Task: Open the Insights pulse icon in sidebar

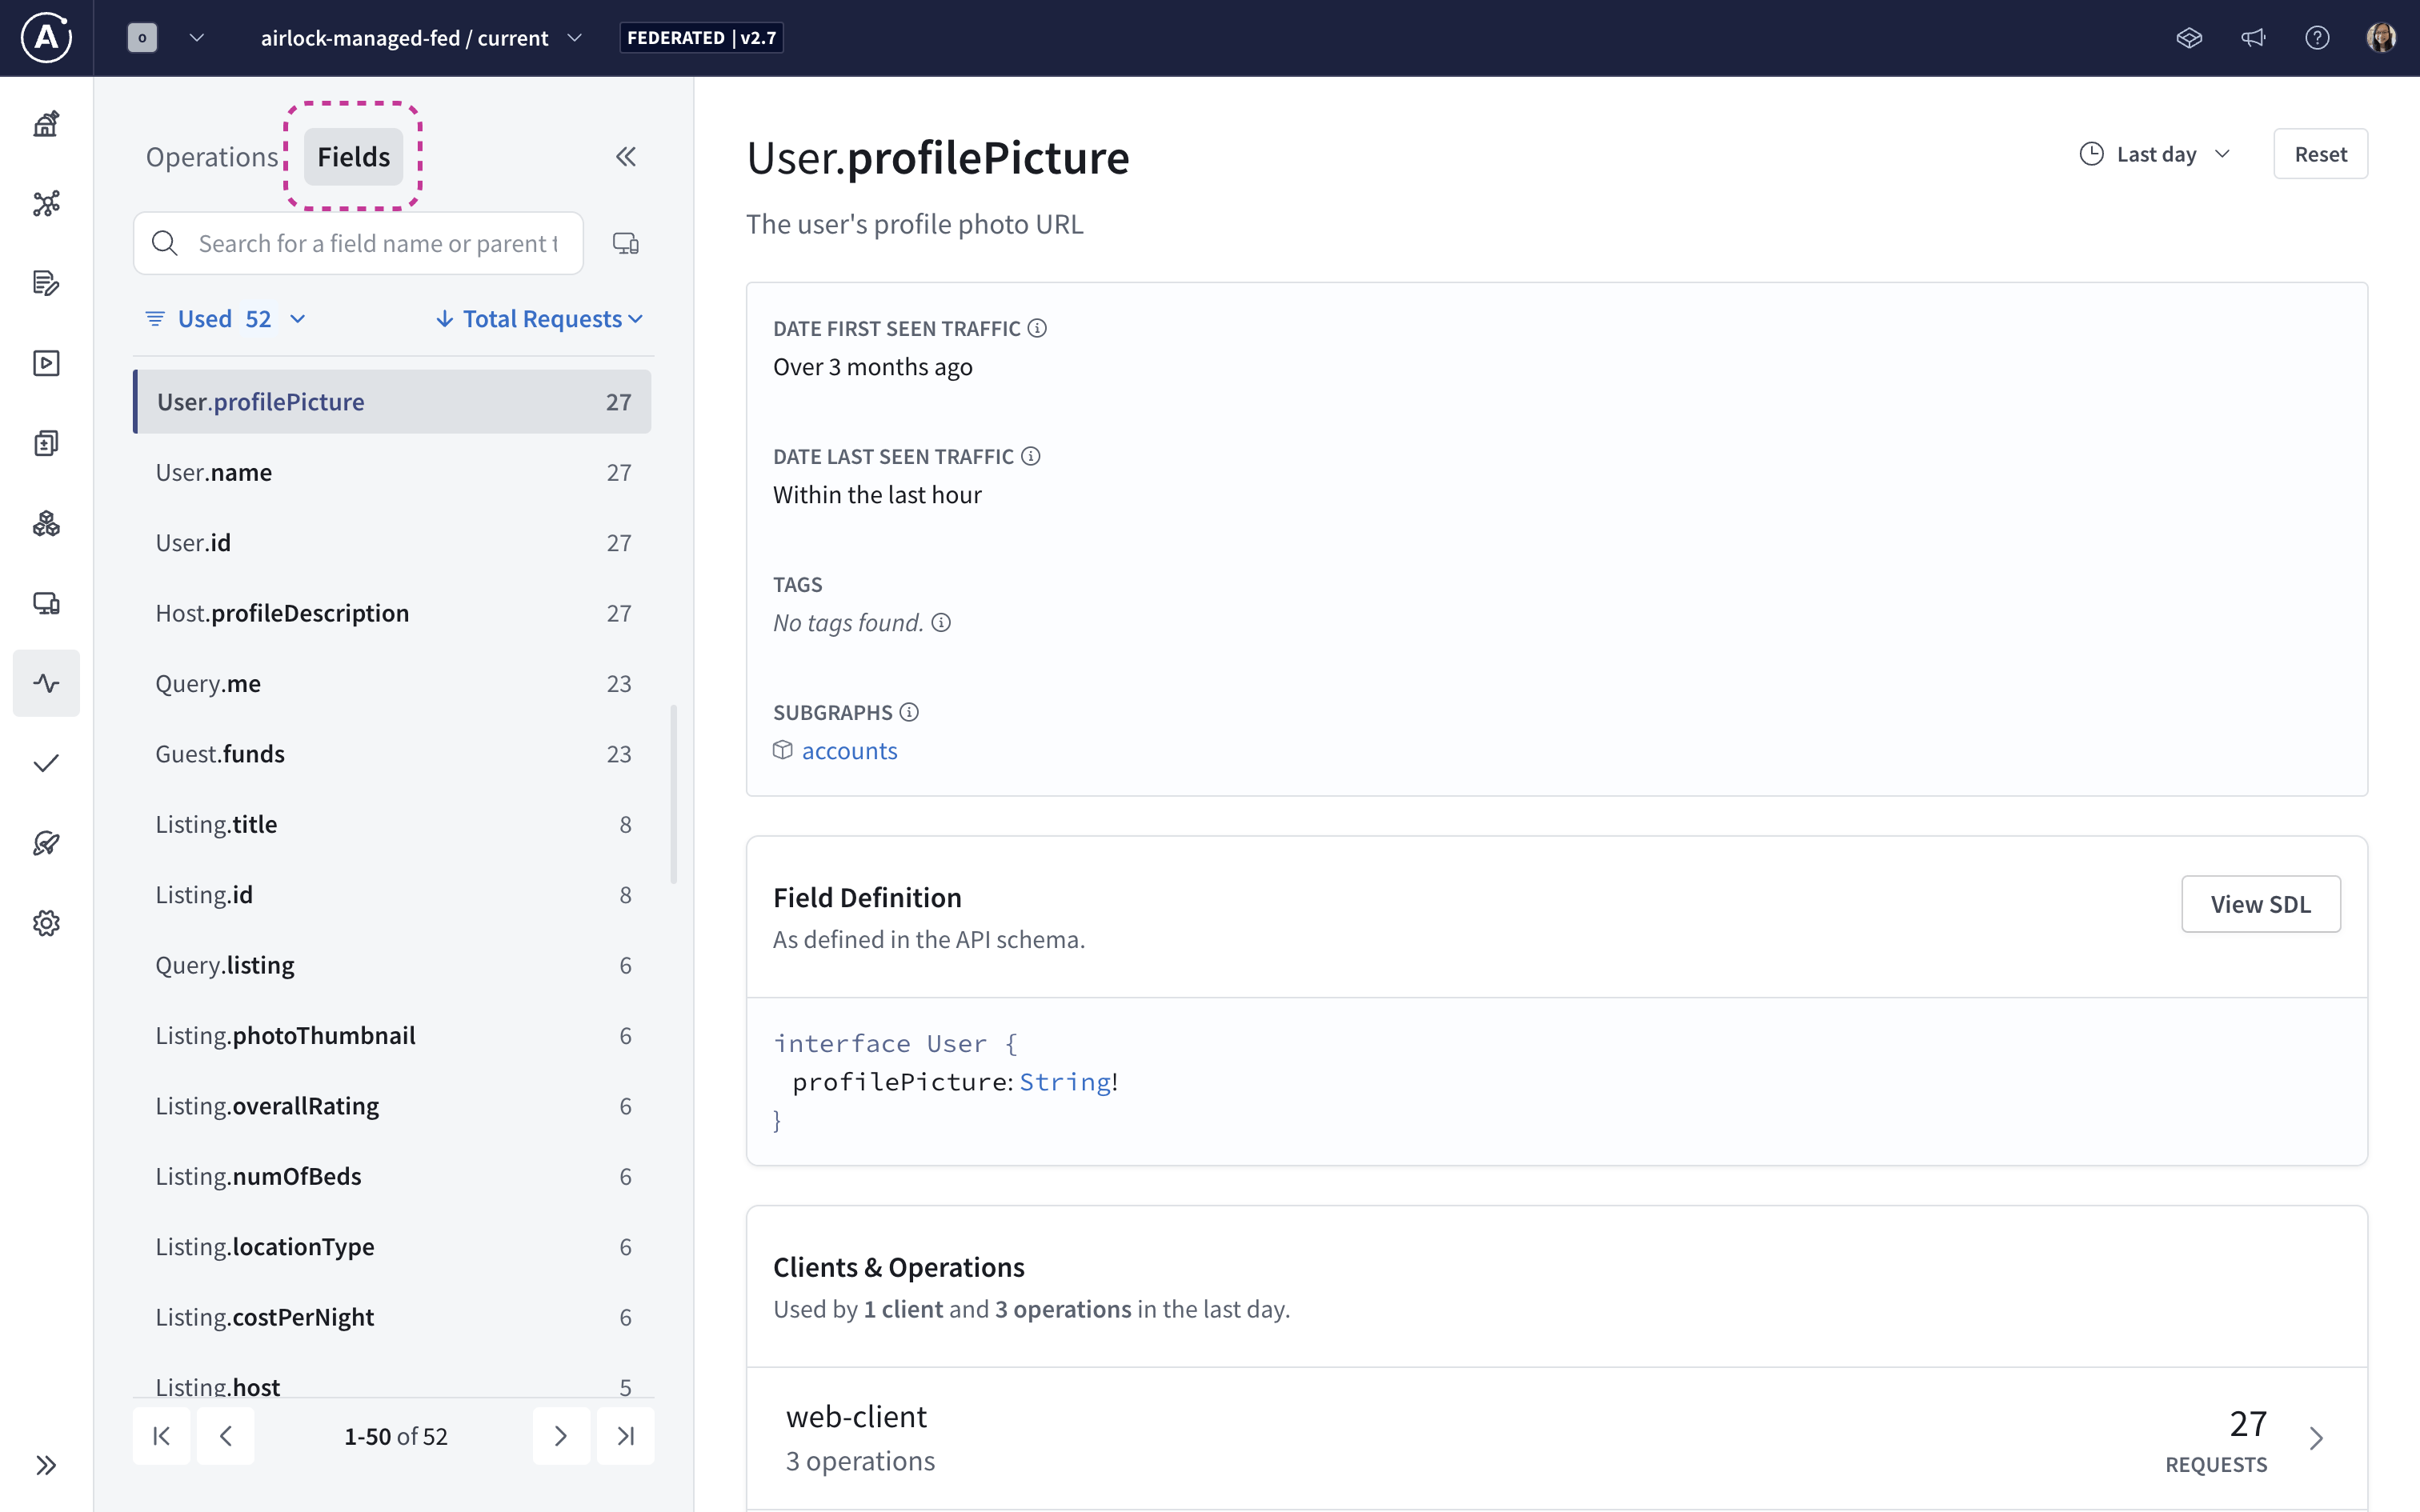Action: [x=46, y=683]
